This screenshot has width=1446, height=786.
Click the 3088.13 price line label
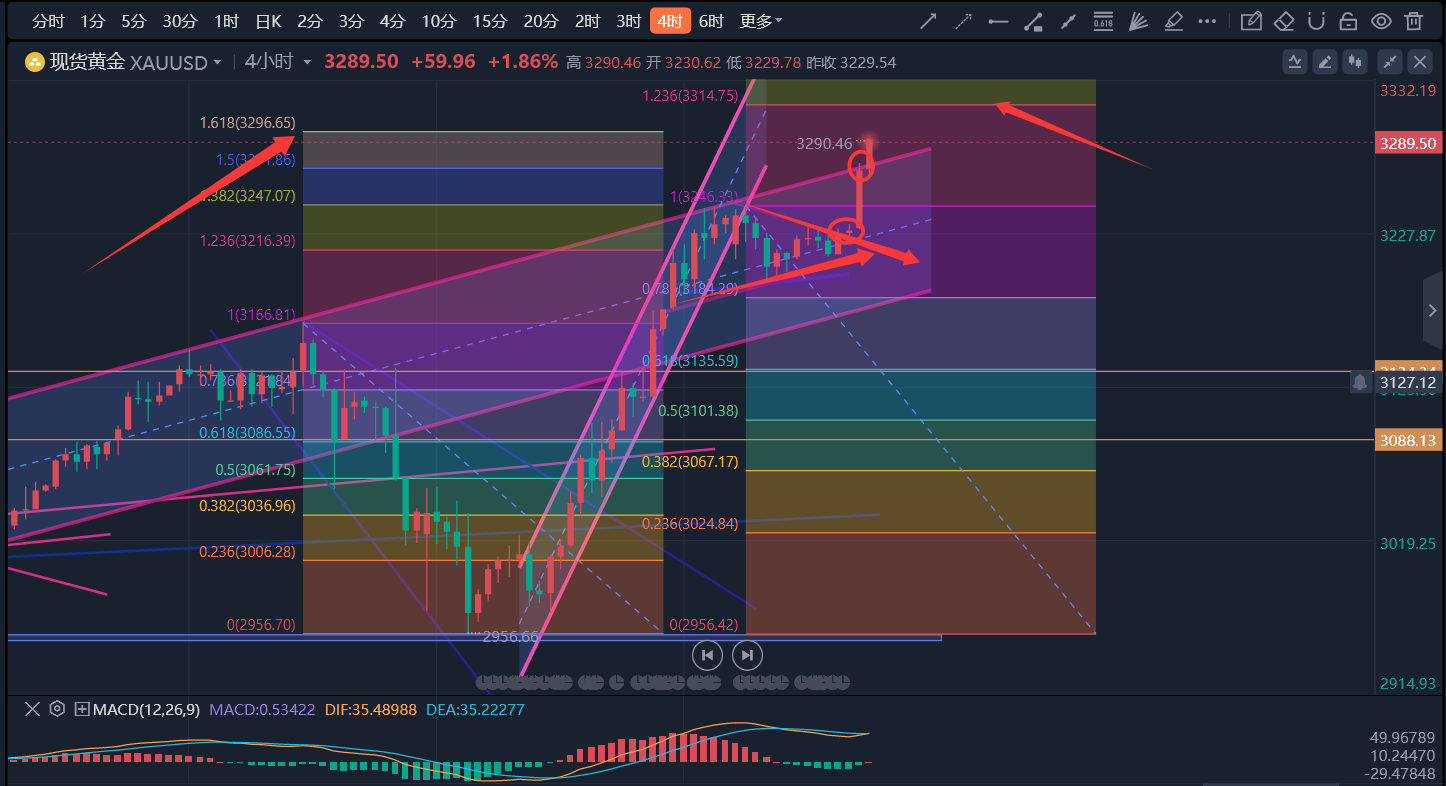pos(1408,440)
